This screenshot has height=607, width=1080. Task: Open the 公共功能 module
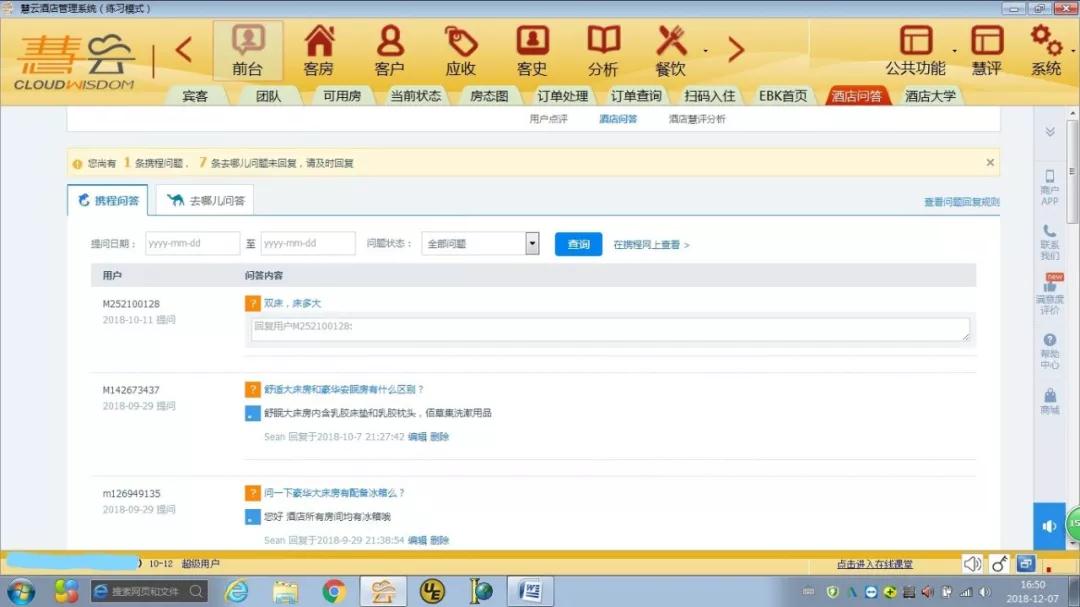(916, 50)
